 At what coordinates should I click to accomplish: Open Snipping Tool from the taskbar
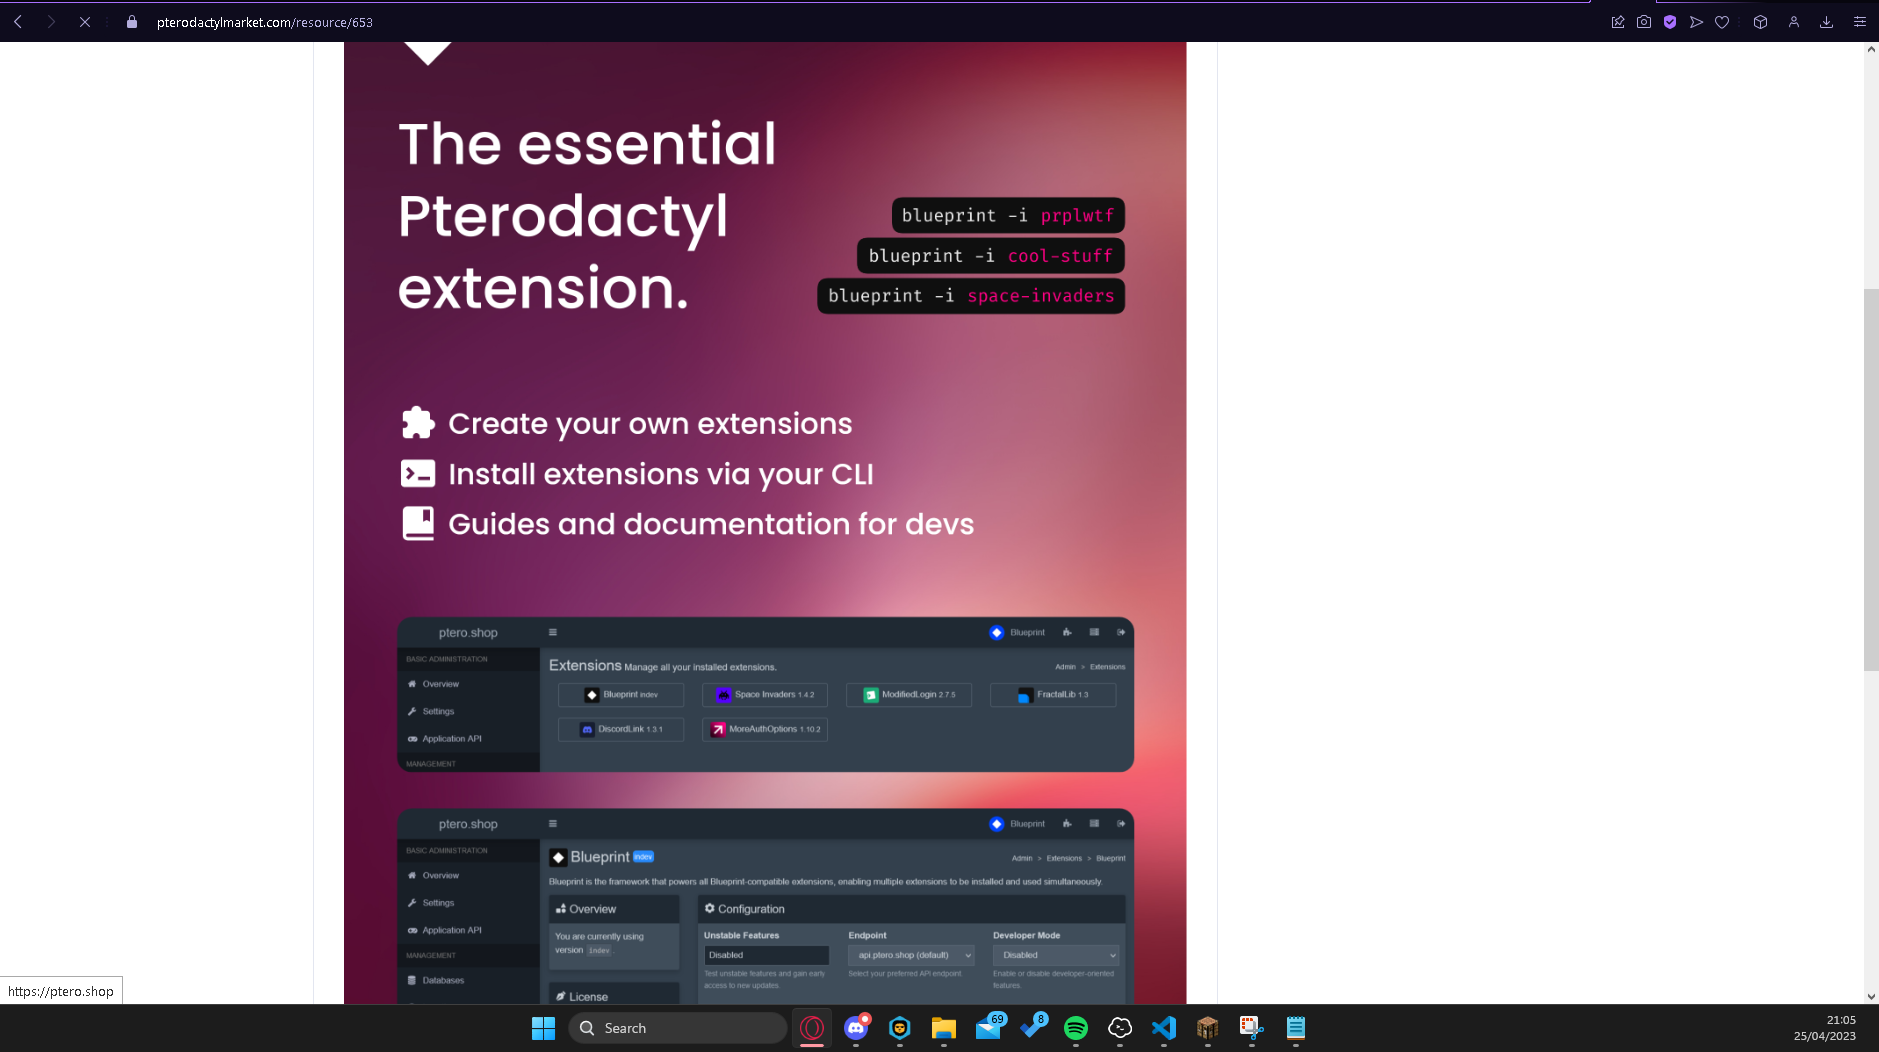tap(1252, 1028)
